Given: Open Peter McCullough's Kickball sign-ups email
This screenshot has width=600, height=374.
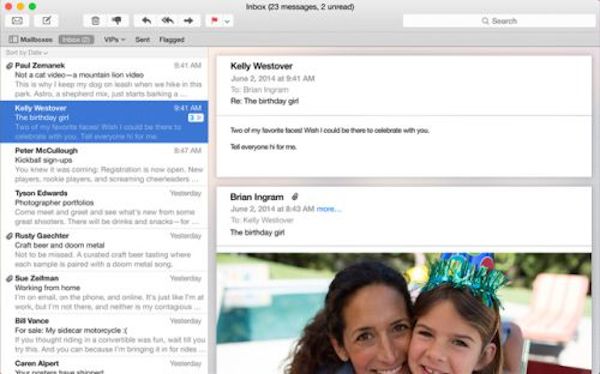Looking at the screenshot, I should (x=104, y=165).
